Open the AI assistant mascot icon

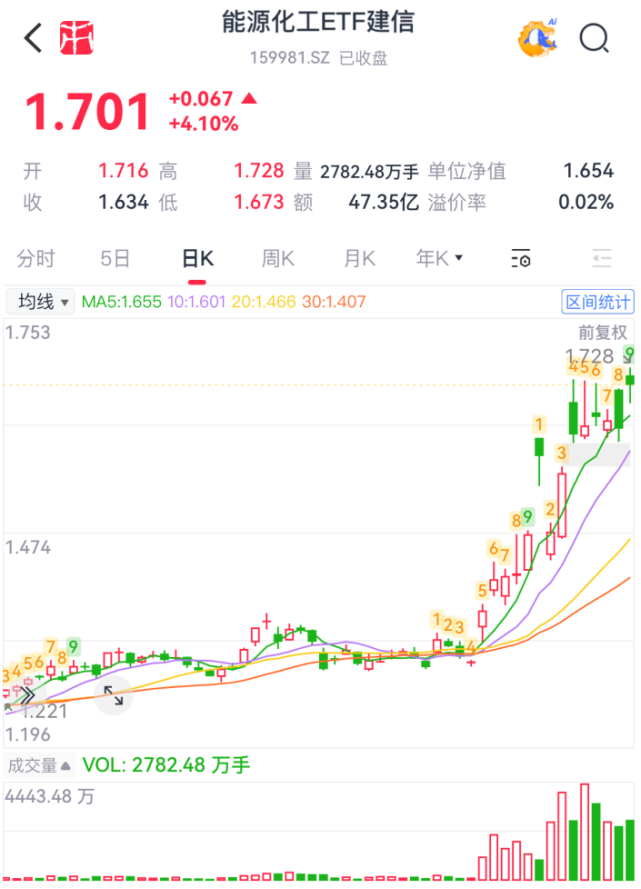[x=538, y=38]
